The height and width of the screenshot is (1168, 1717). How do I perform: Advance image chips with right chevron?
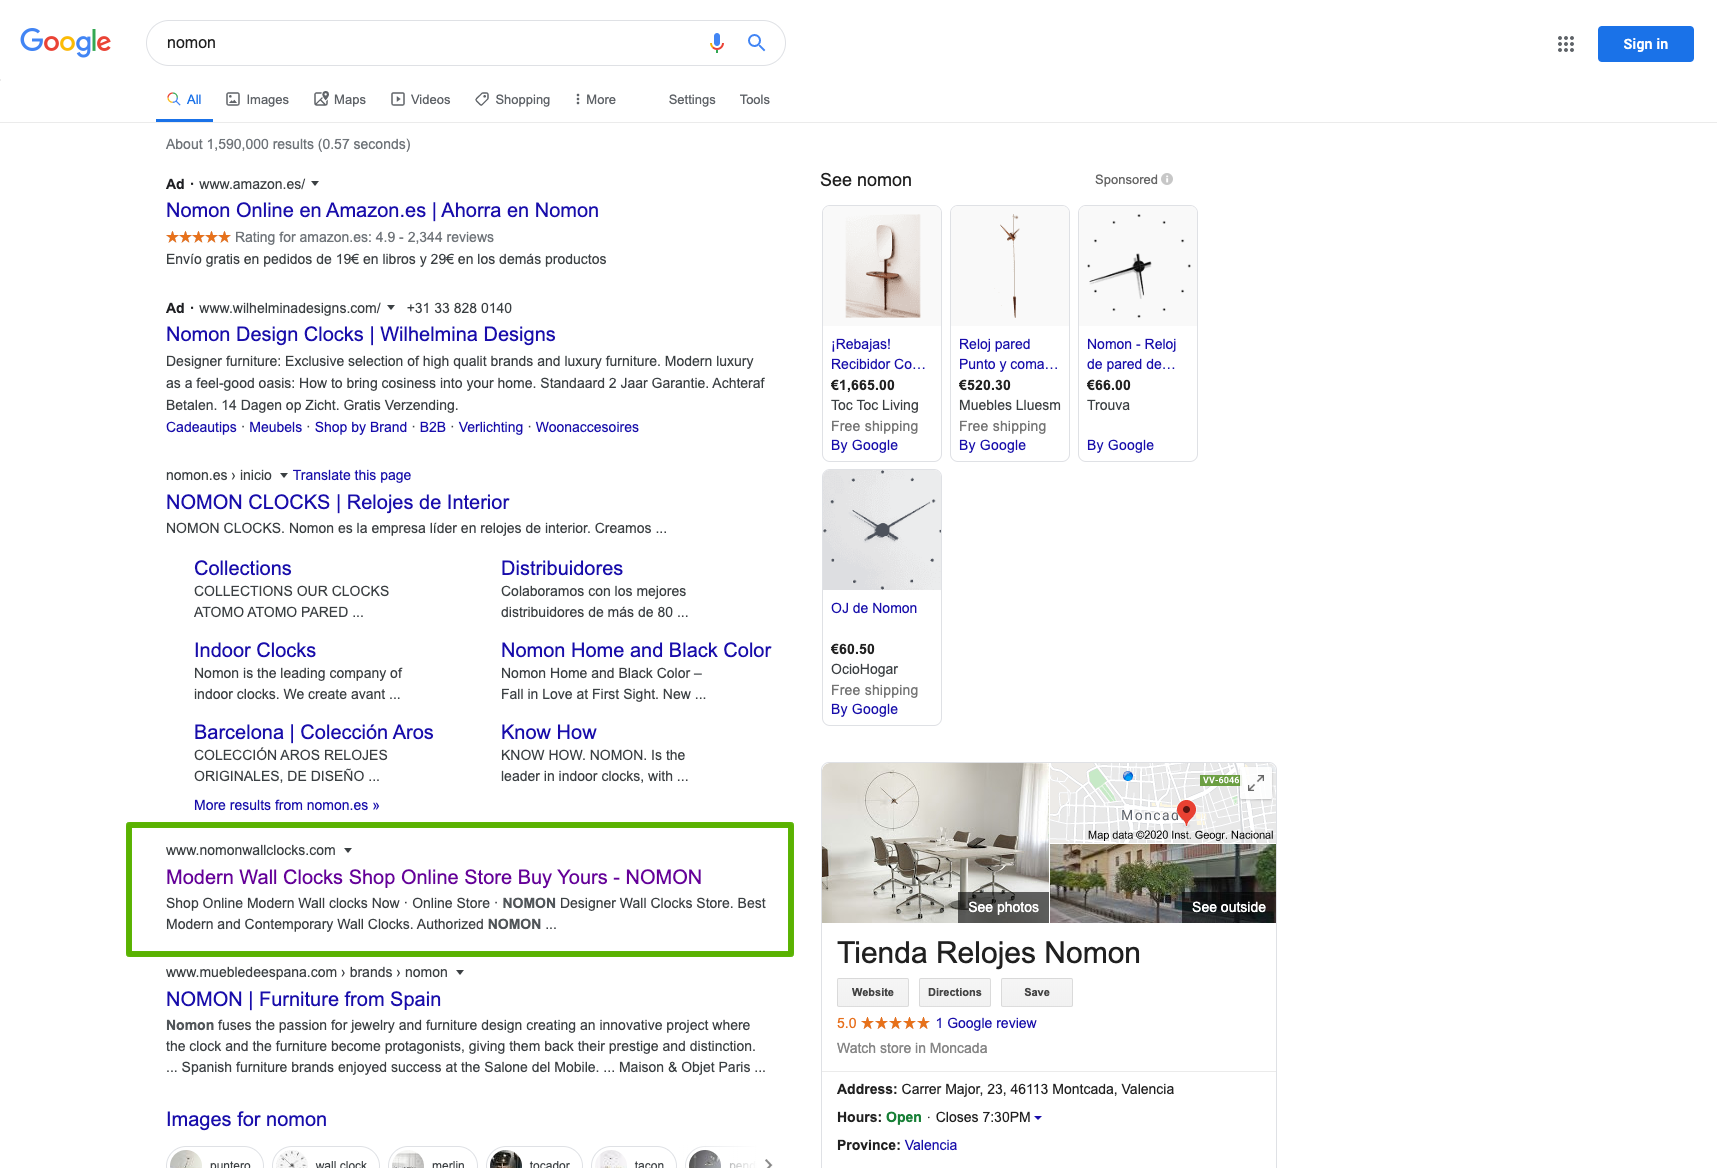pyautogui.click(x=768, y=1163)
